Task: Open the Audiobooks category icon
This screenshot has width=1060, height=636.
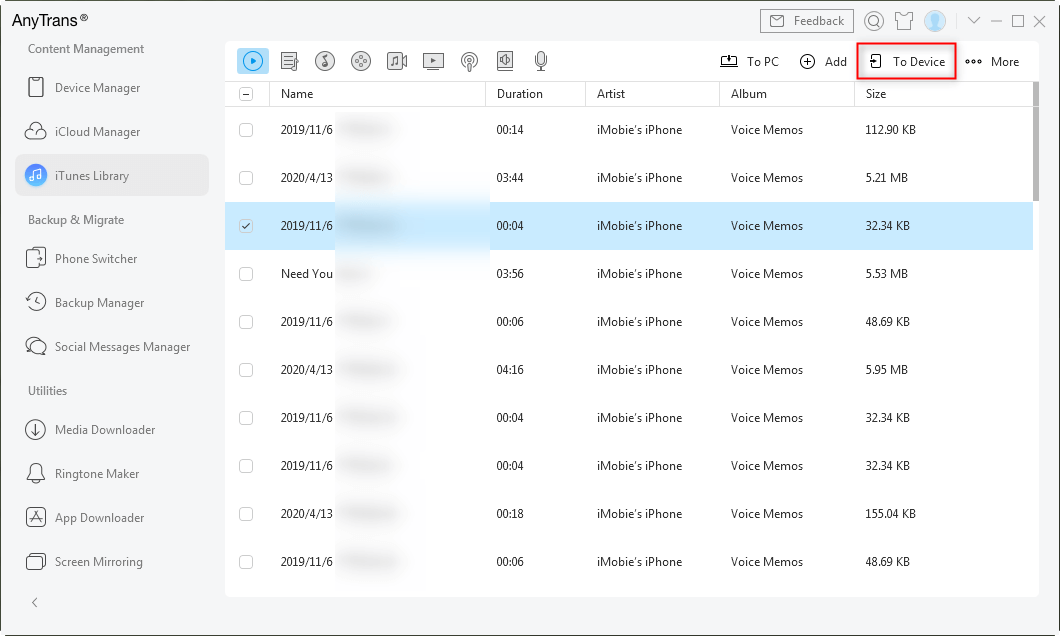Action: coord(505,61)
